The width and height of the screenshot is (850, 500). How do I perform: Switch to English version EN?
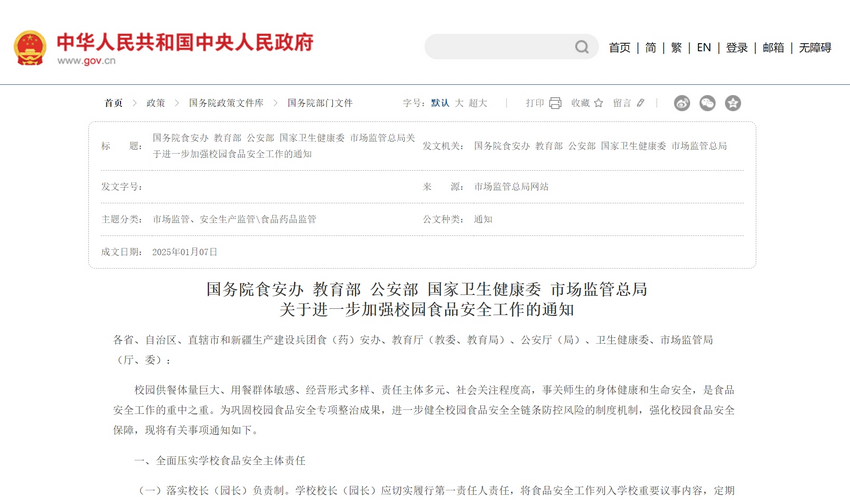704,48
